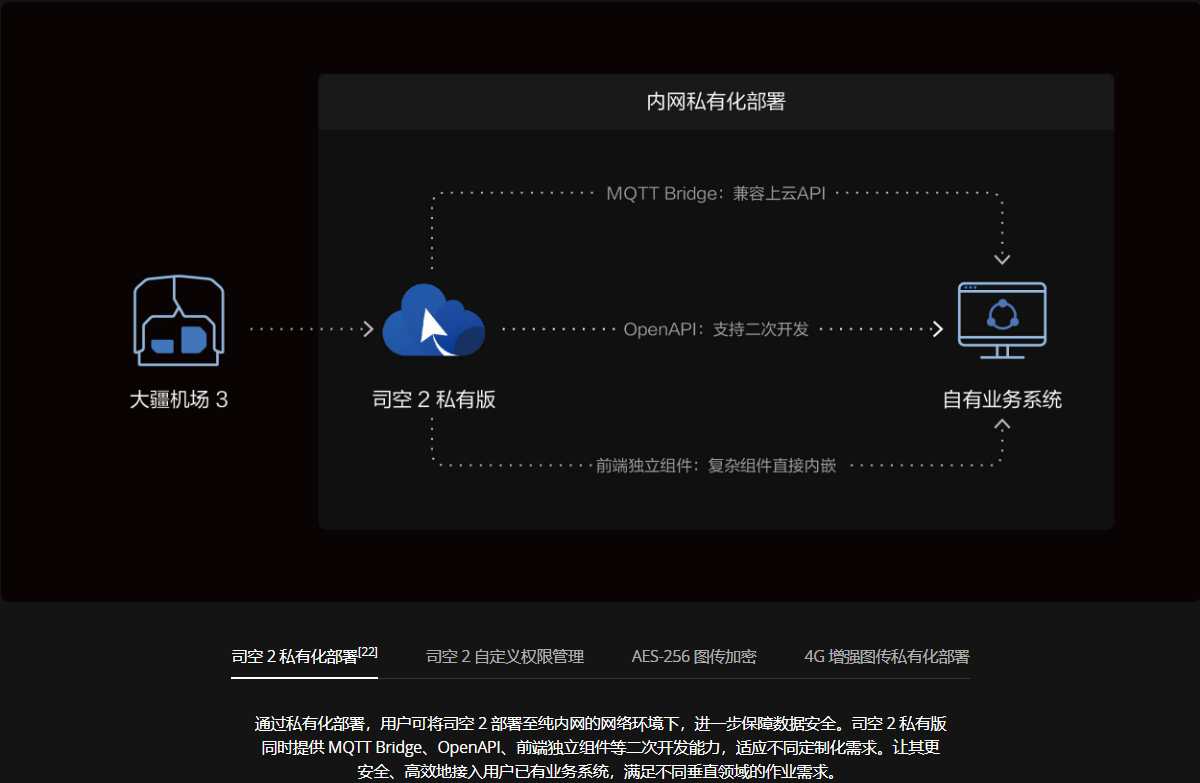The image size is (1200, 783).
Task: Click the up arrowhead below 自有业务系统
Action: (x=1002, y=425)
